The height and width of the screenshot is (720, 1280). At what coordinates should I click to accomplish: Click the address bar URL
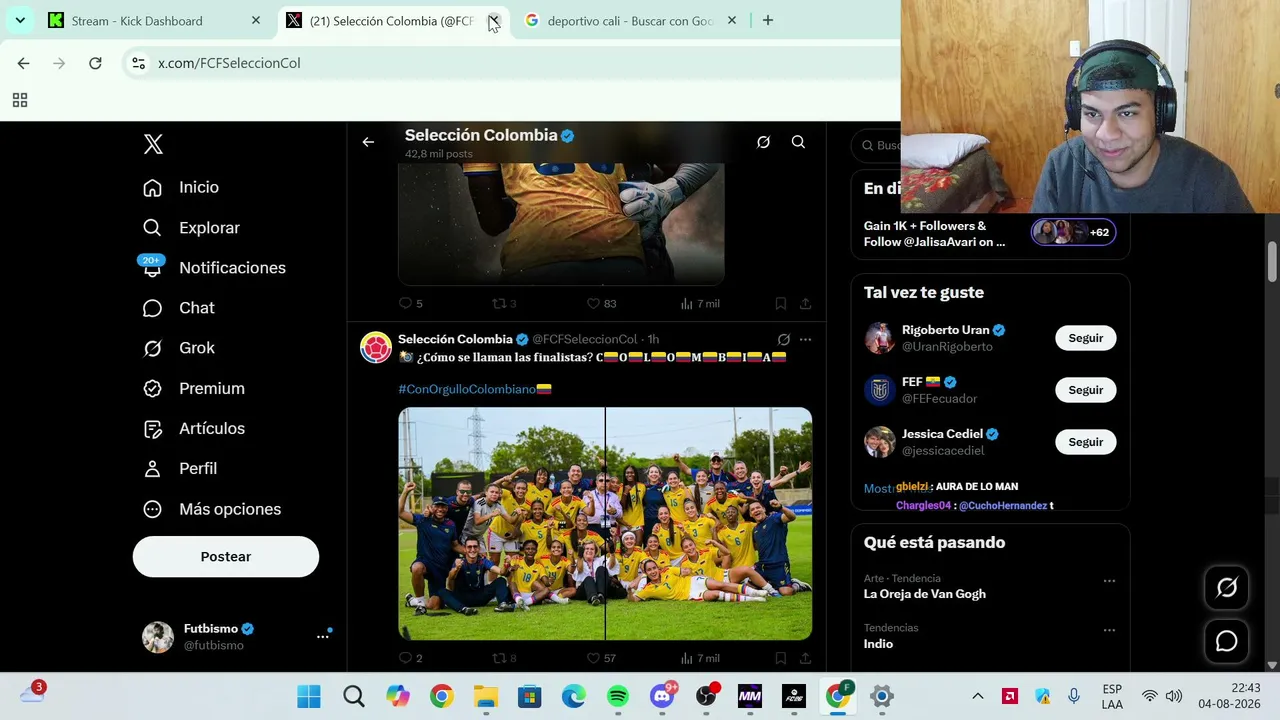tap(229, 63)
